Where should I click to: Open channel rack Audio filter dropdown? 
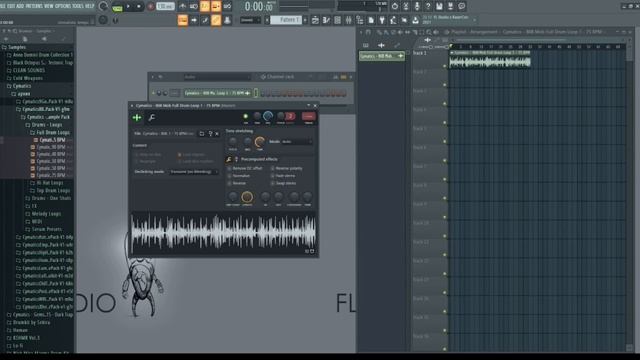[217, 77]
